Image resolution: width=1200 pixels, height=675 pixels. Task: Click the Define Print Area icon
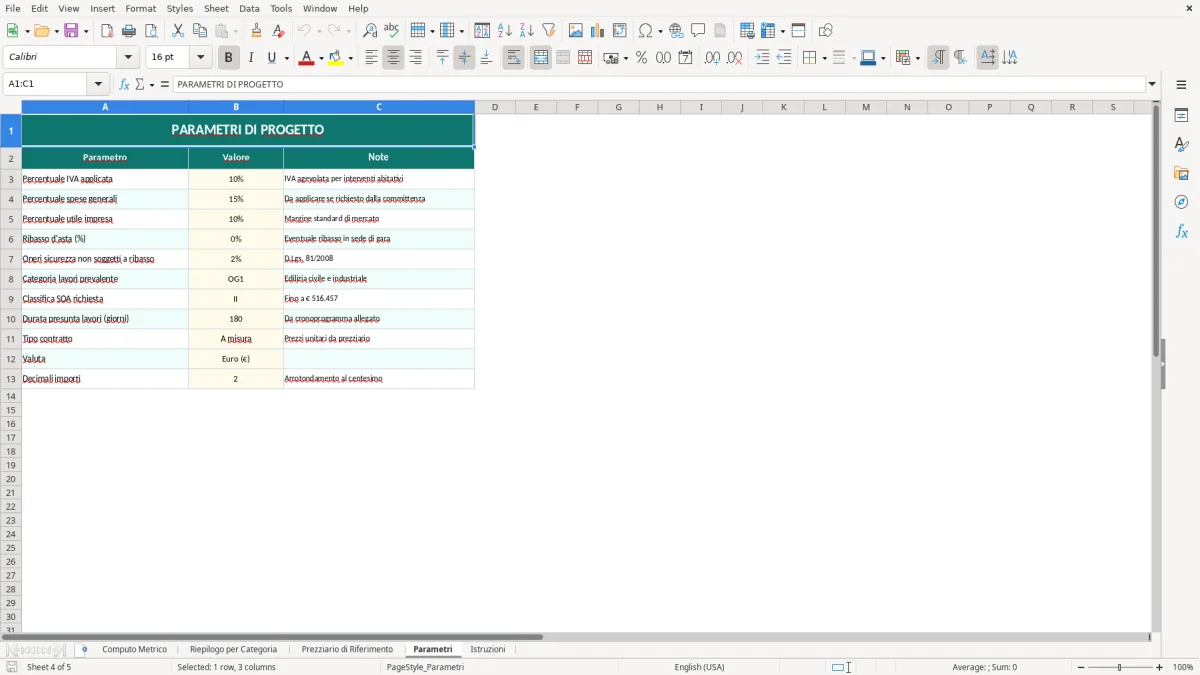point(747,31)
